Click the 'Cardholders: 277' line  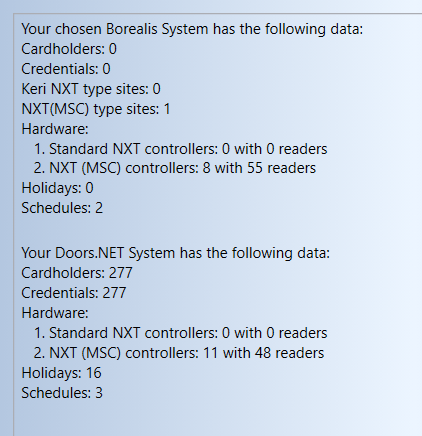click(77, 273)
